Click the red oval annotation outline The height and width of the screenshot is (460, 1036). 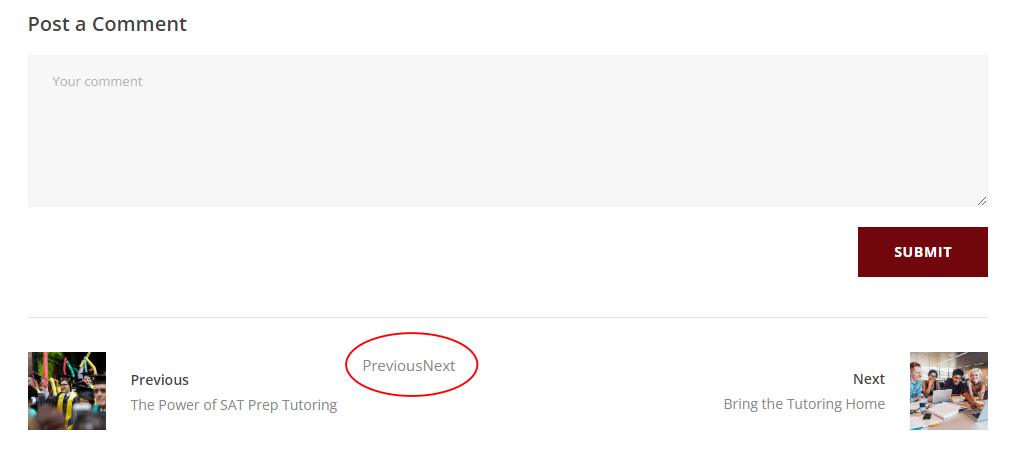(x=412, y=333)
